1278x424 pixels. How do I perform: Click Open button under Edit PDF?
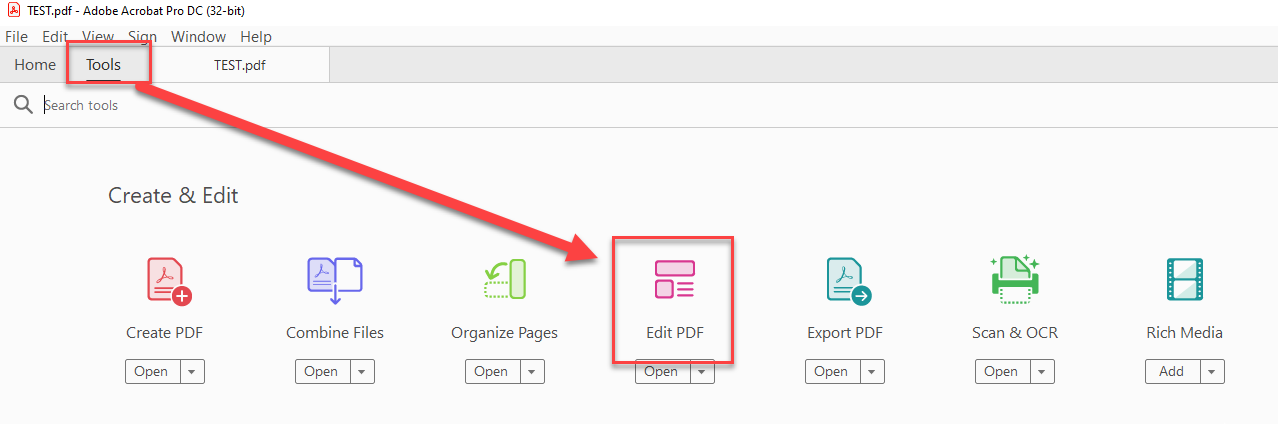coord(662,372)
